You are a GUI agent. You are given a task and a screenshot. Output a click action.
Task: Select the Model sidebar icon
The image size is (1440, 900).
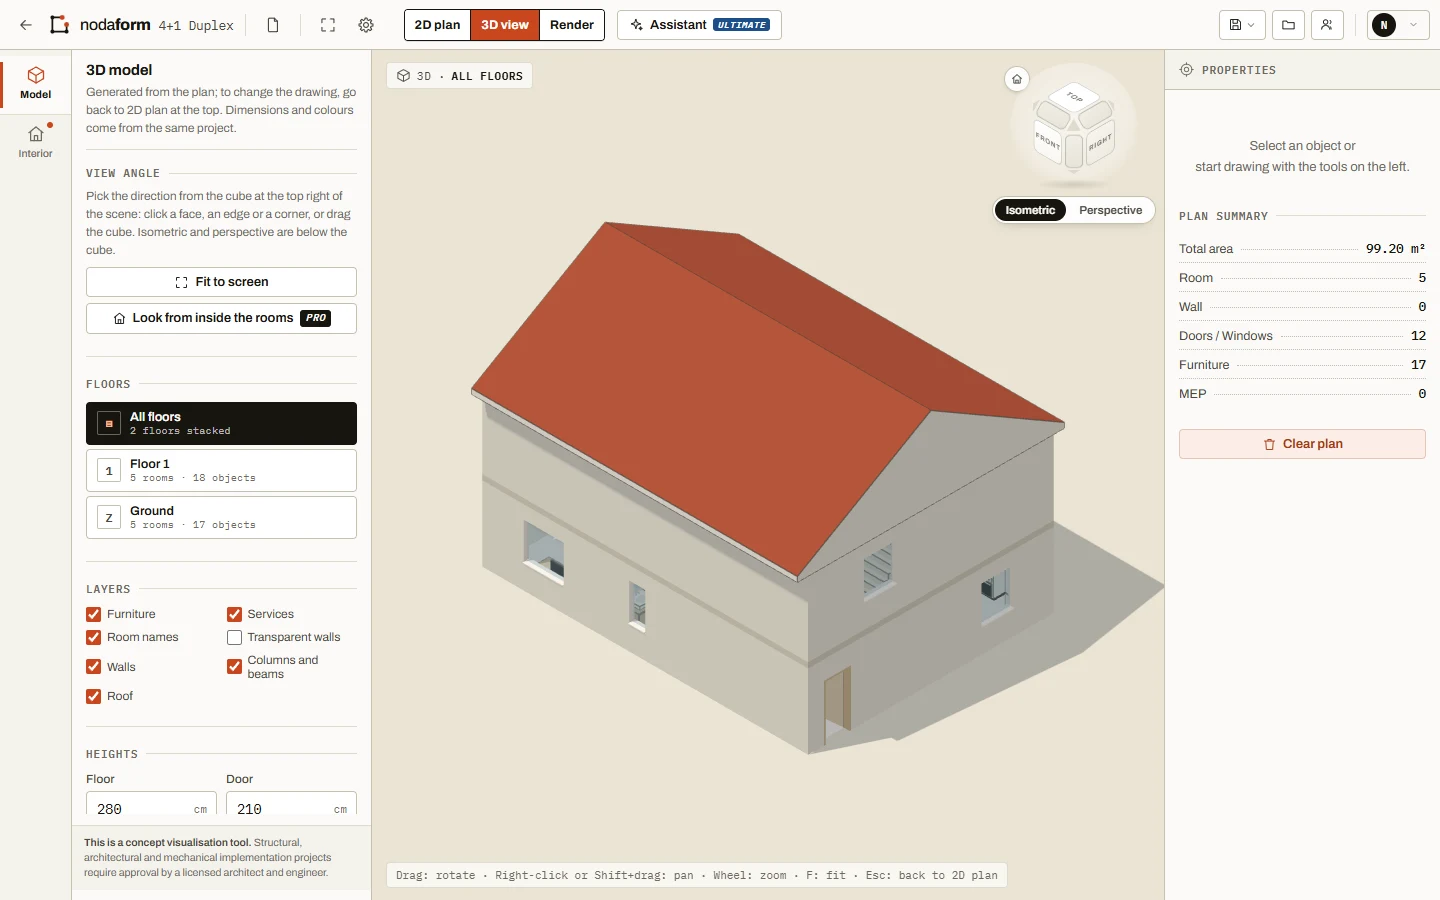coord(36,83)
